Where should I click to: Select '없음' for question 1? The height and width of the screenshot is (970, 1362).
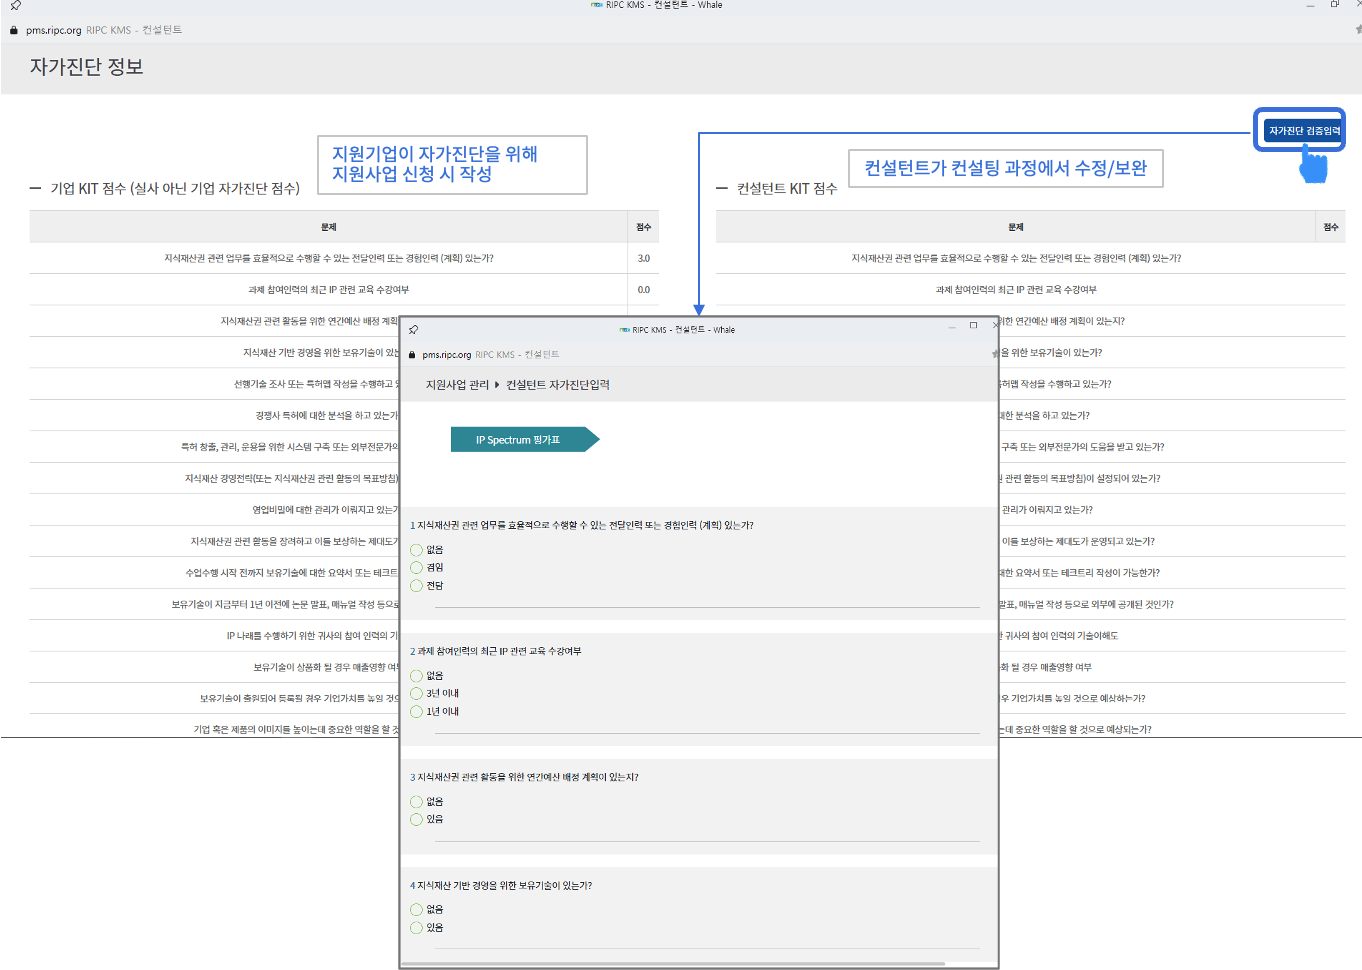tap(417, 550)
